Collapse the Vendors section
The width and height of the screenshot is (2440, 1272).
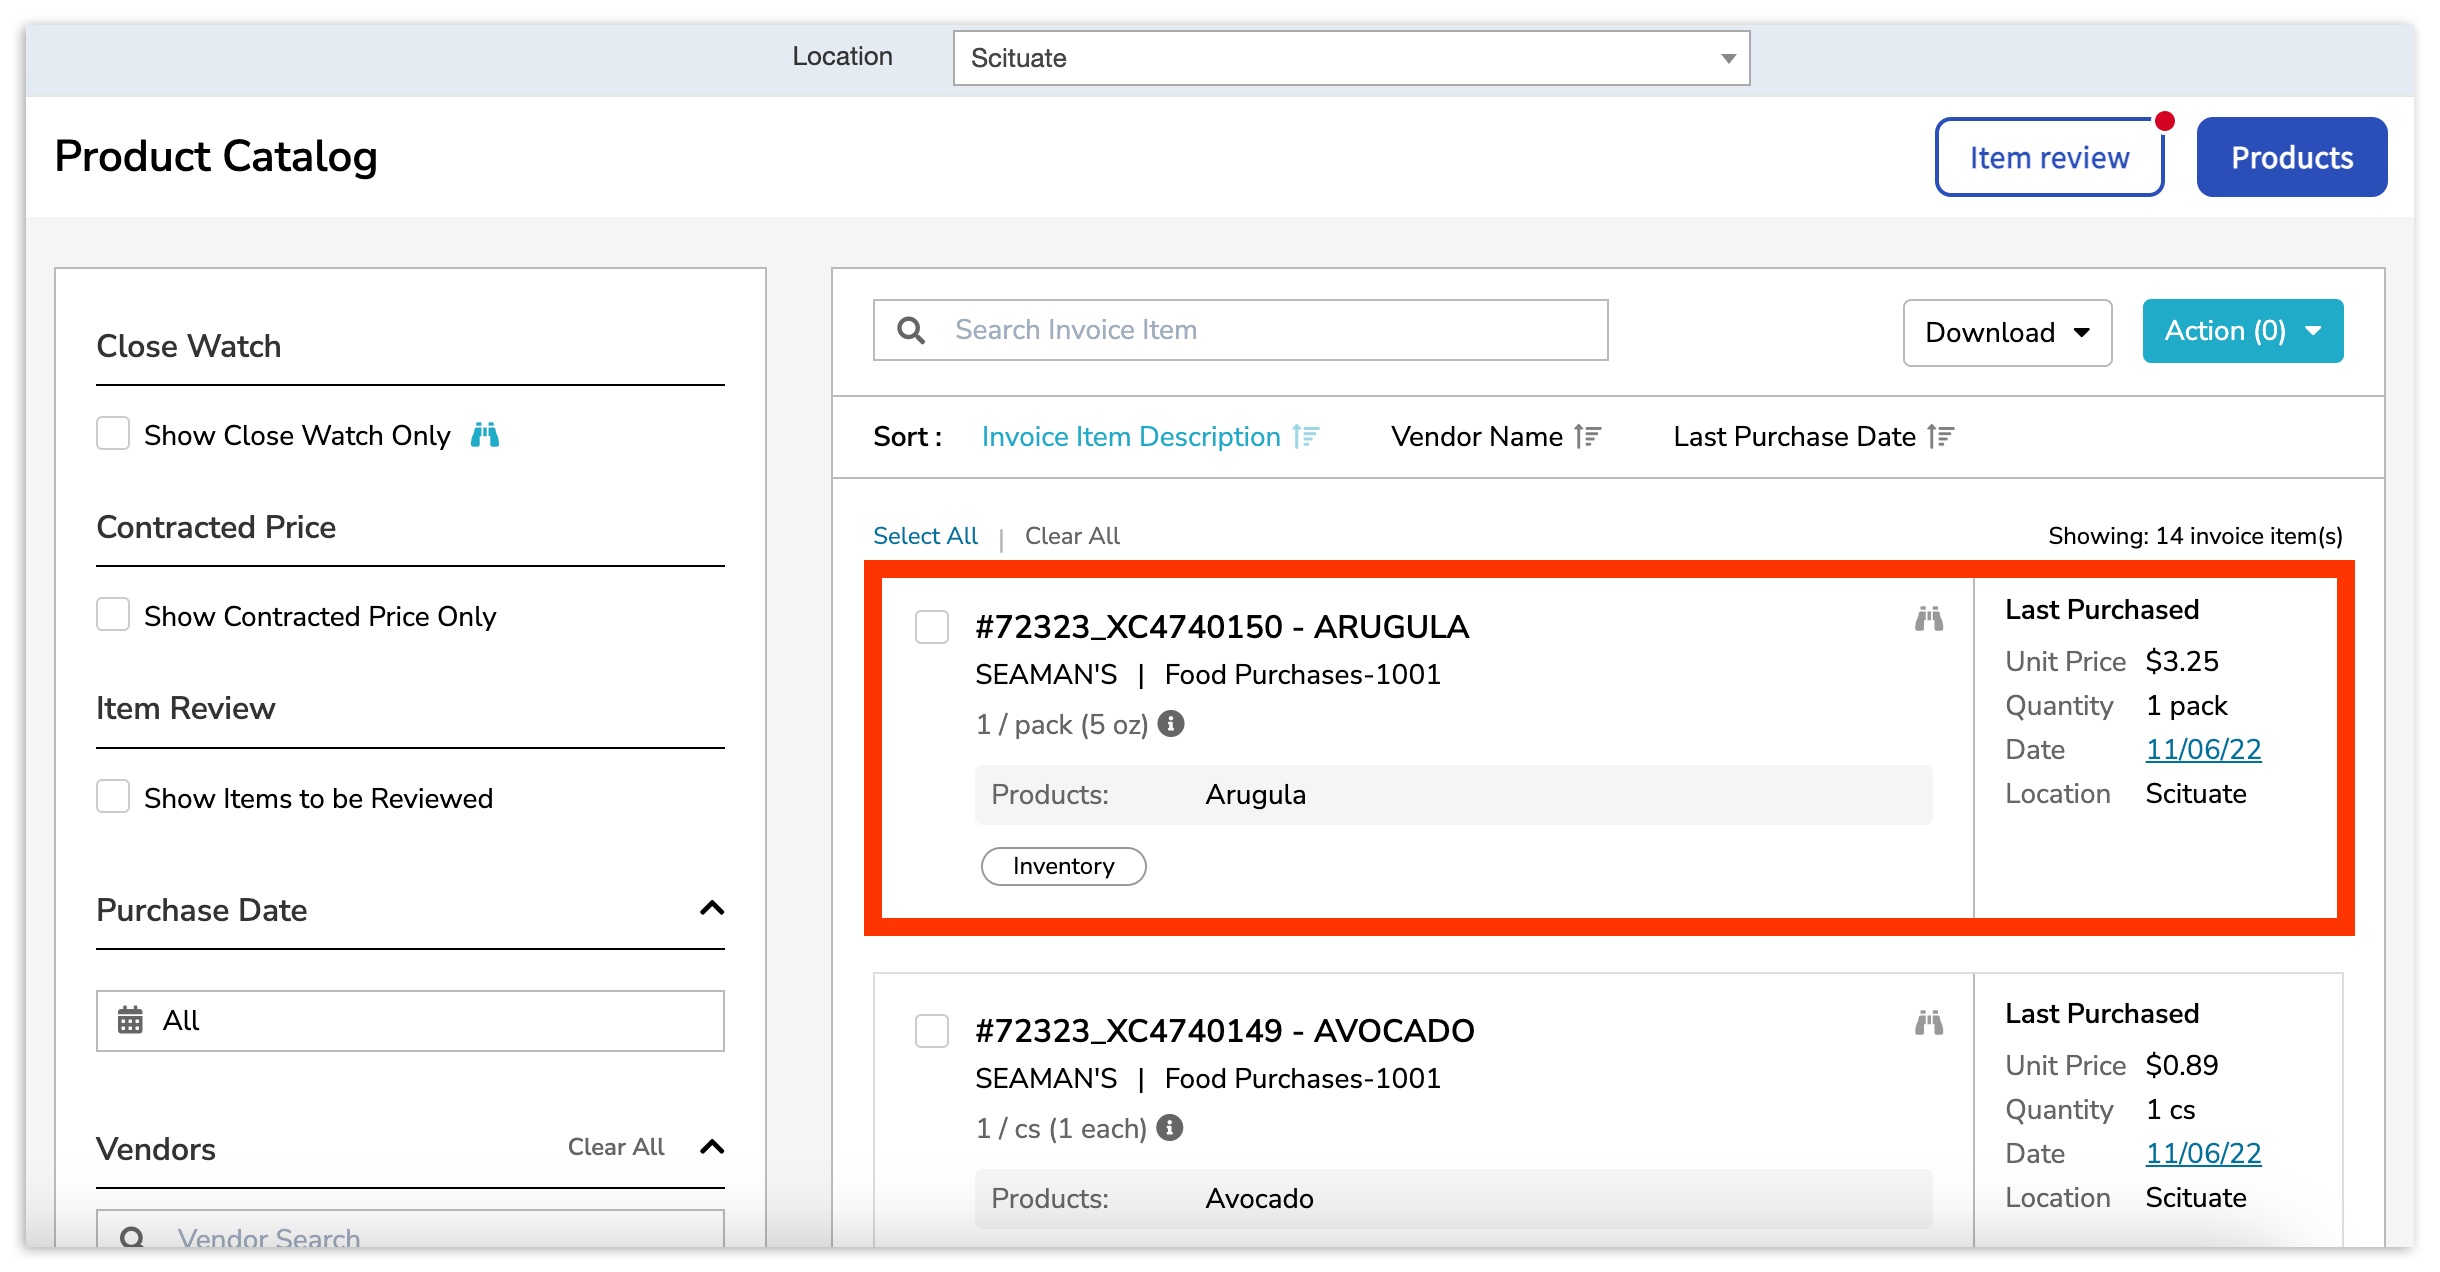[x=713, y=1148]
